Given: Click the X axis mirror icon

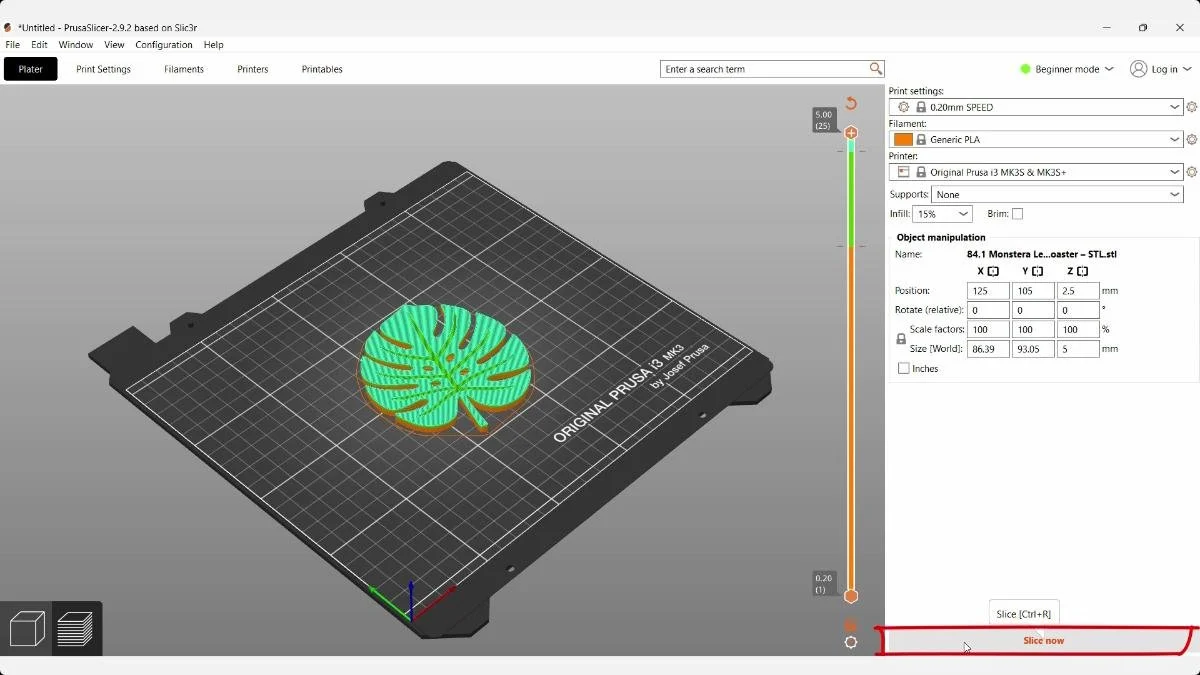Looking at the screenshot, I should (x=993, y=271).
